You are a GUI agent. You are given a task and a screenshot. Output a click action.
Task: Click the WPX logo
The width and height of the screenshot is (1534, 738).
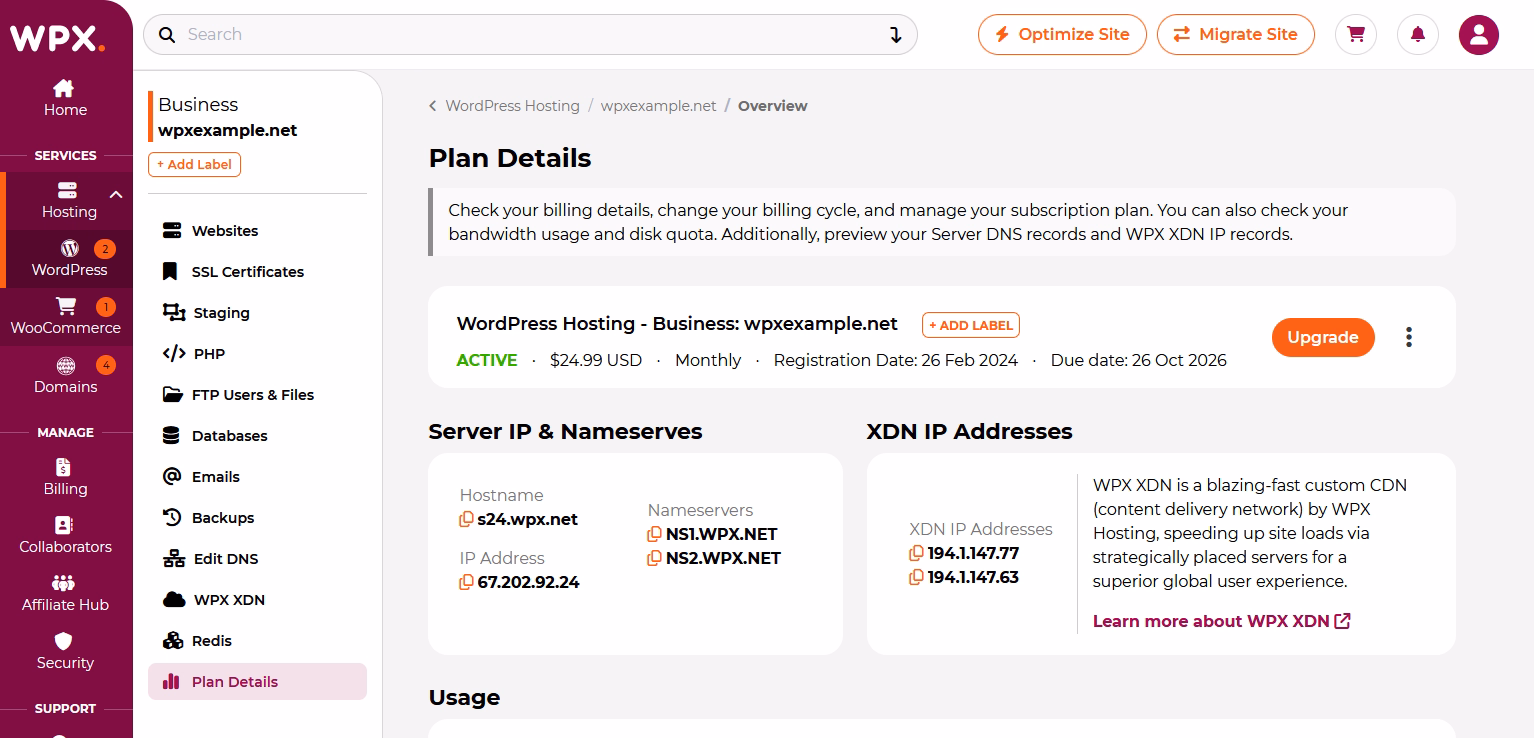57,38
